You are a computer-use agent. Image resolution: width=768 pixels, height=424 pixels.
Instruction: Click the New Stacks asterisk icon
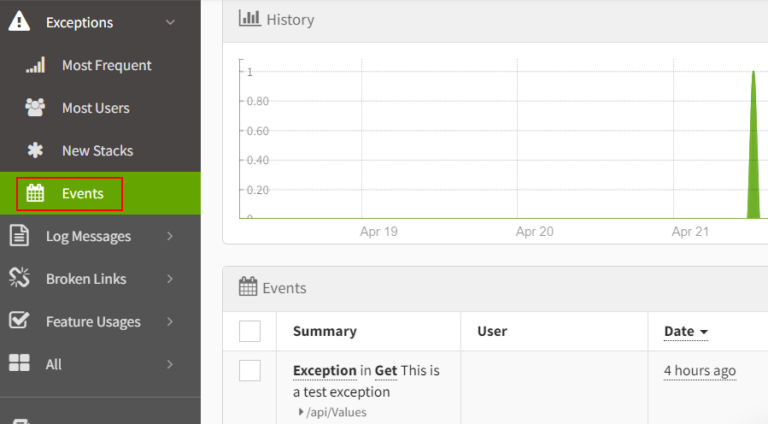tap(35, 151)
